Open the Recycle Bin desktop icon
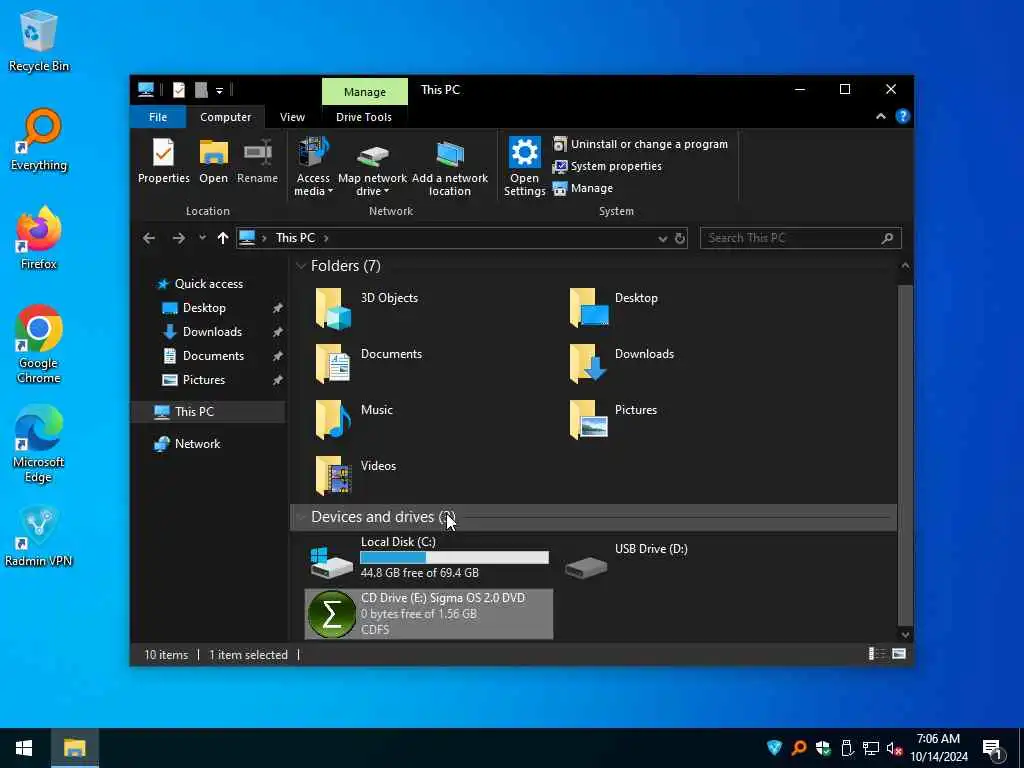The height and width of the screenshot is (768, 1024). (39, 42)
